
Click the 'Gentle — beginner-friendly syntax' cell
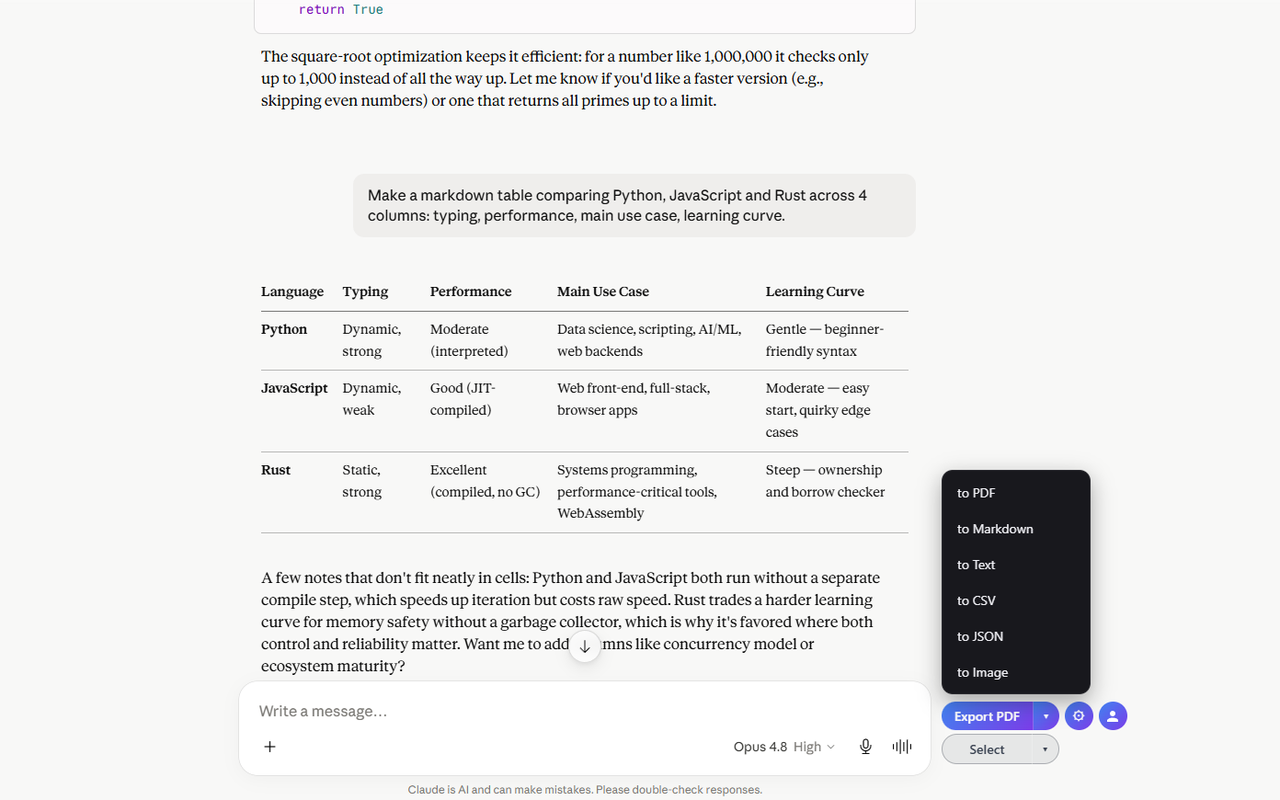[825, 340]
